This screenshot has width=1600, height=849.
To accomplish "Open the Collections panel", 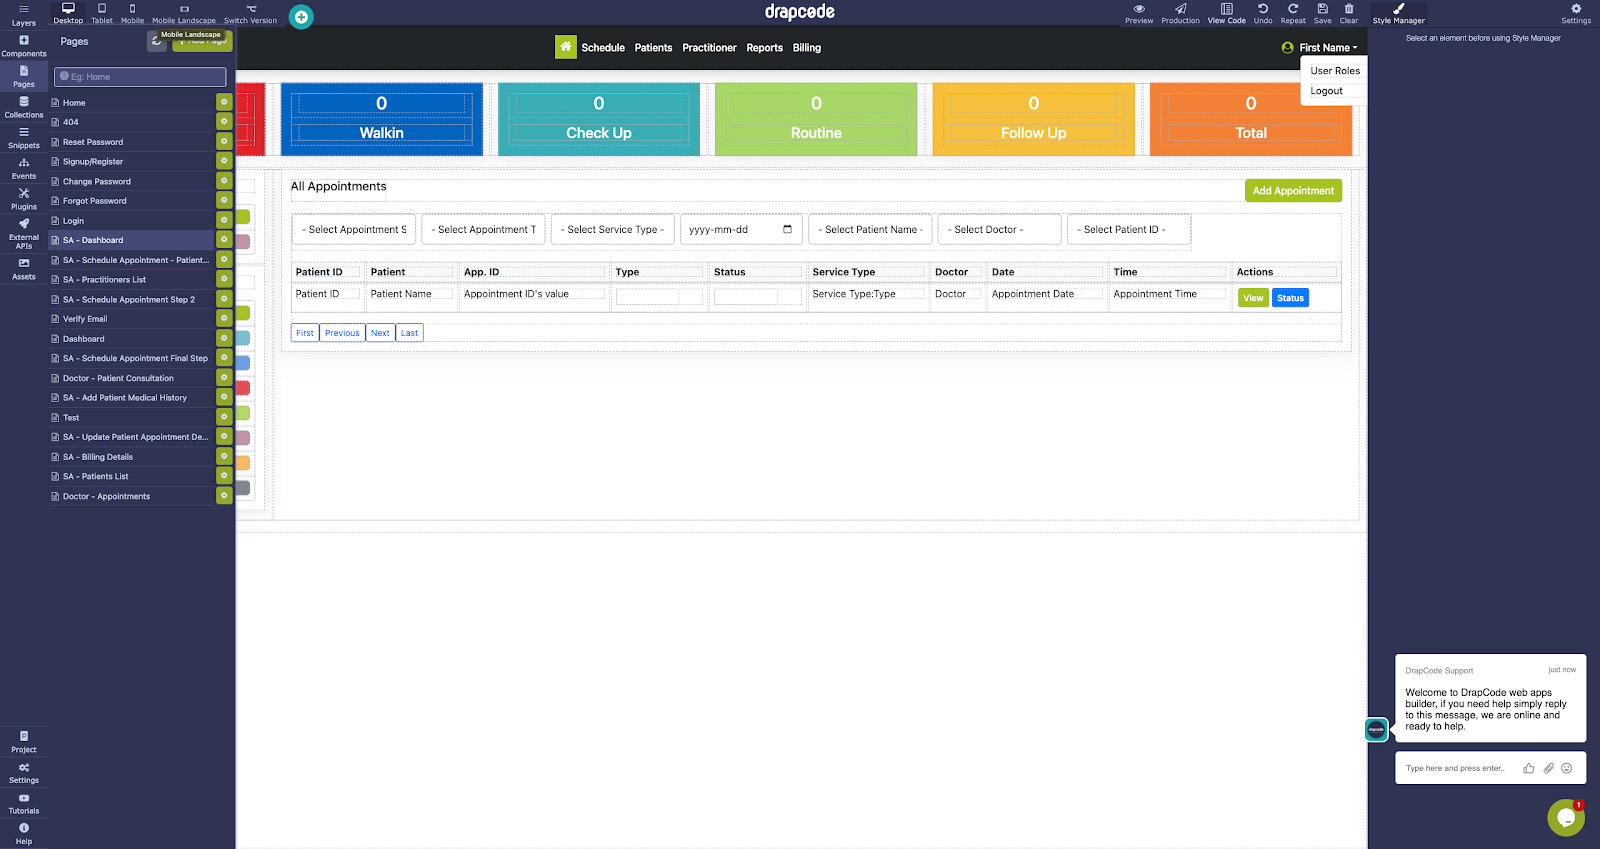I will click(x=23, y=107).
